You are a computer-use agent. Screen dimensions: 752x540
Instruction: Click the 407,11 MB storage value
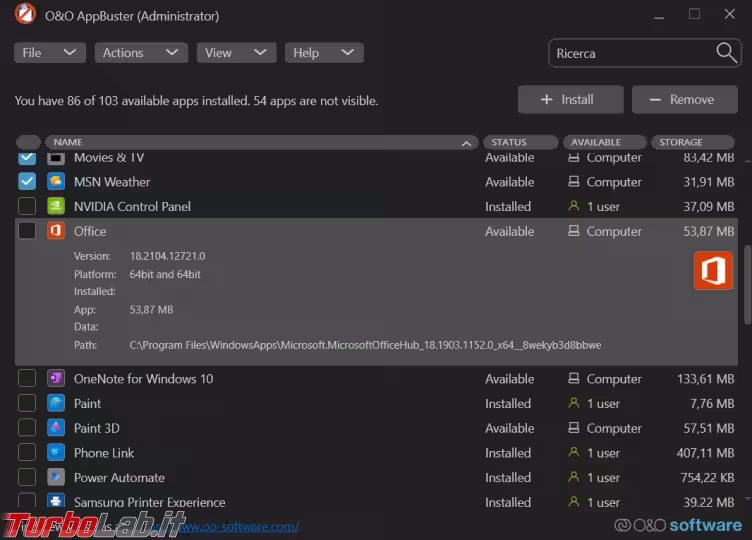tap(705, 453)
